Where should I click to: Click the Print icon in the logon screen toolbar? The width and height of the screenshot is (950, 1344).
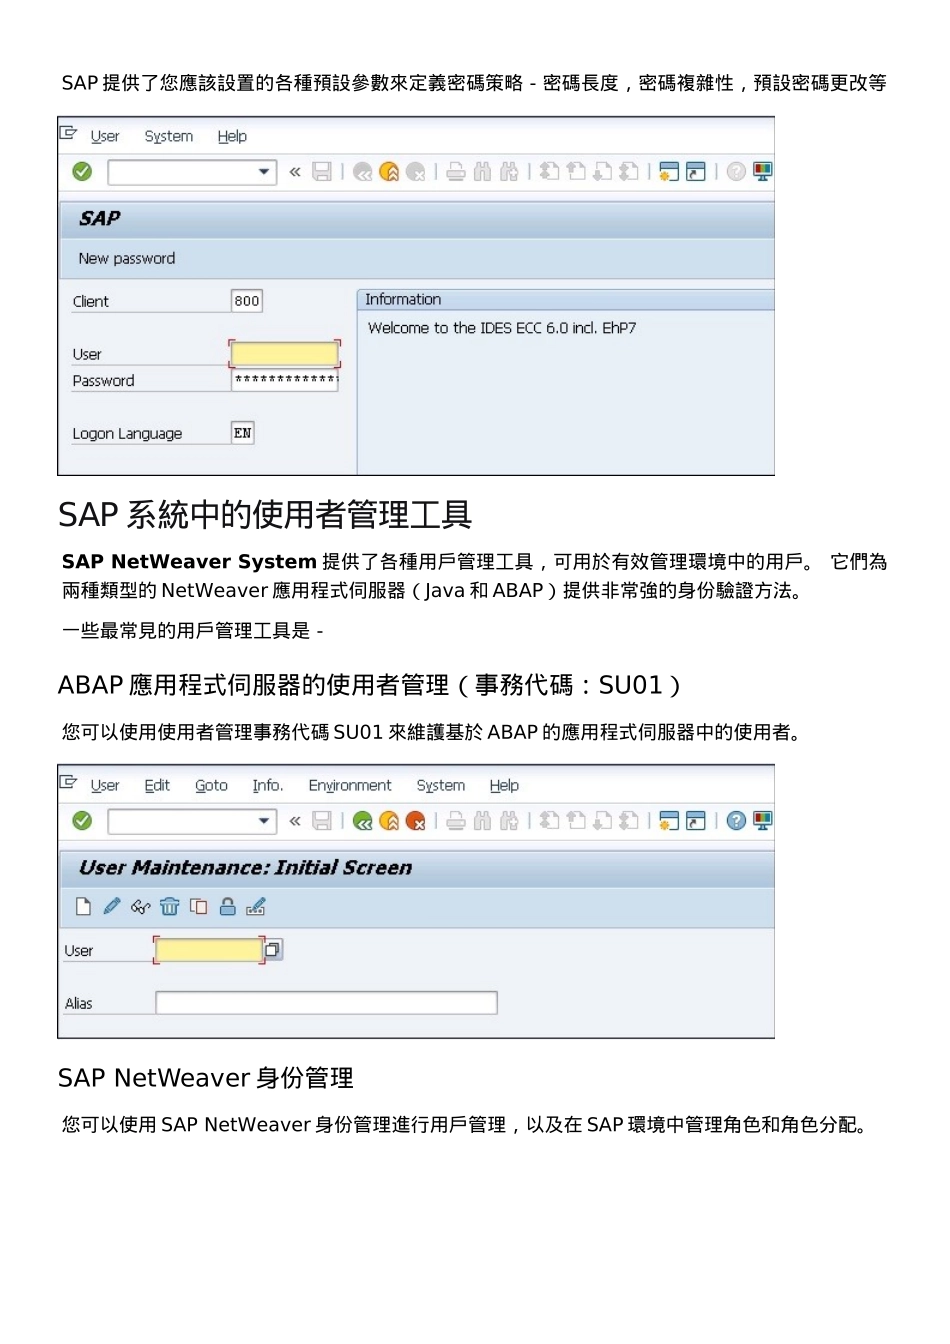pyautogui.click(x=456, y=172)
